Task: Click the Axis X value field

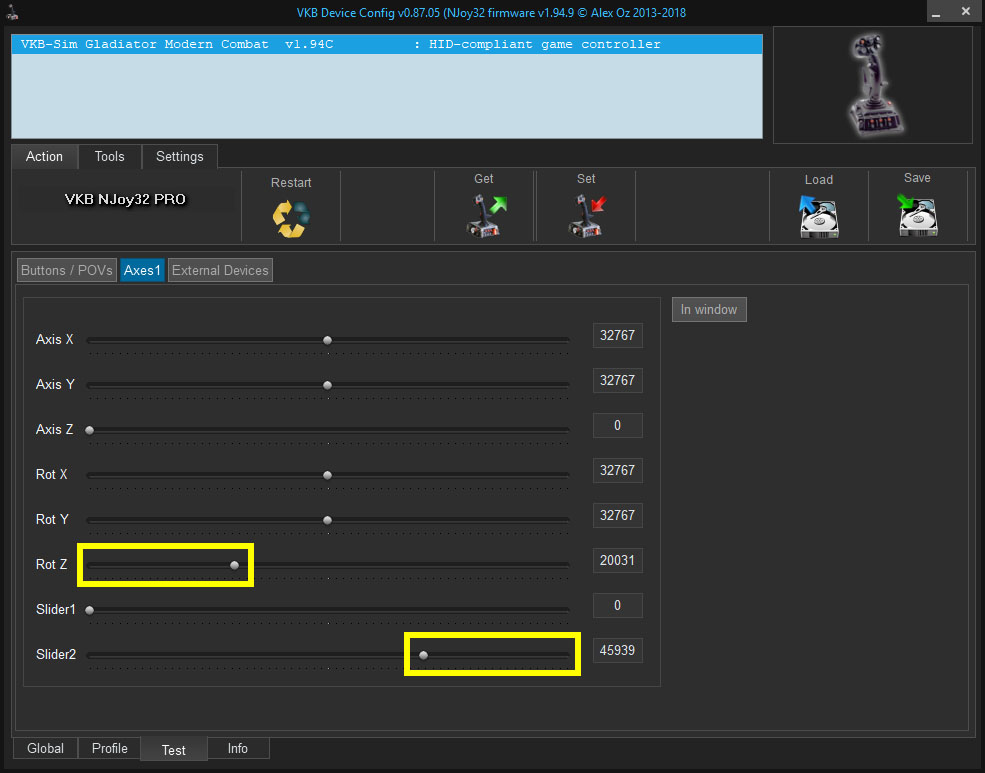Action: point(617,336)
